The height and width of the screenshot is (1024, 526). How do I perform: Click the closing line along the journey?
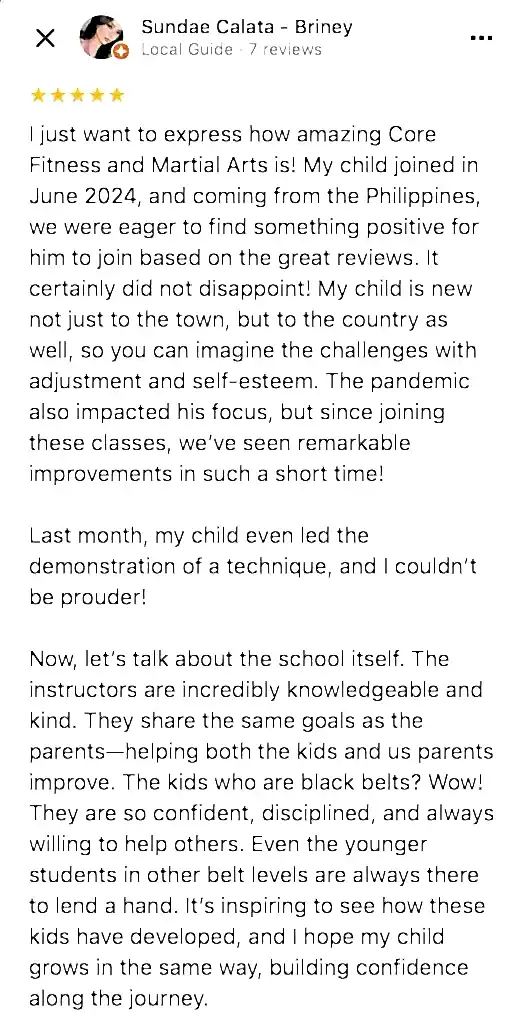point(118,999)
